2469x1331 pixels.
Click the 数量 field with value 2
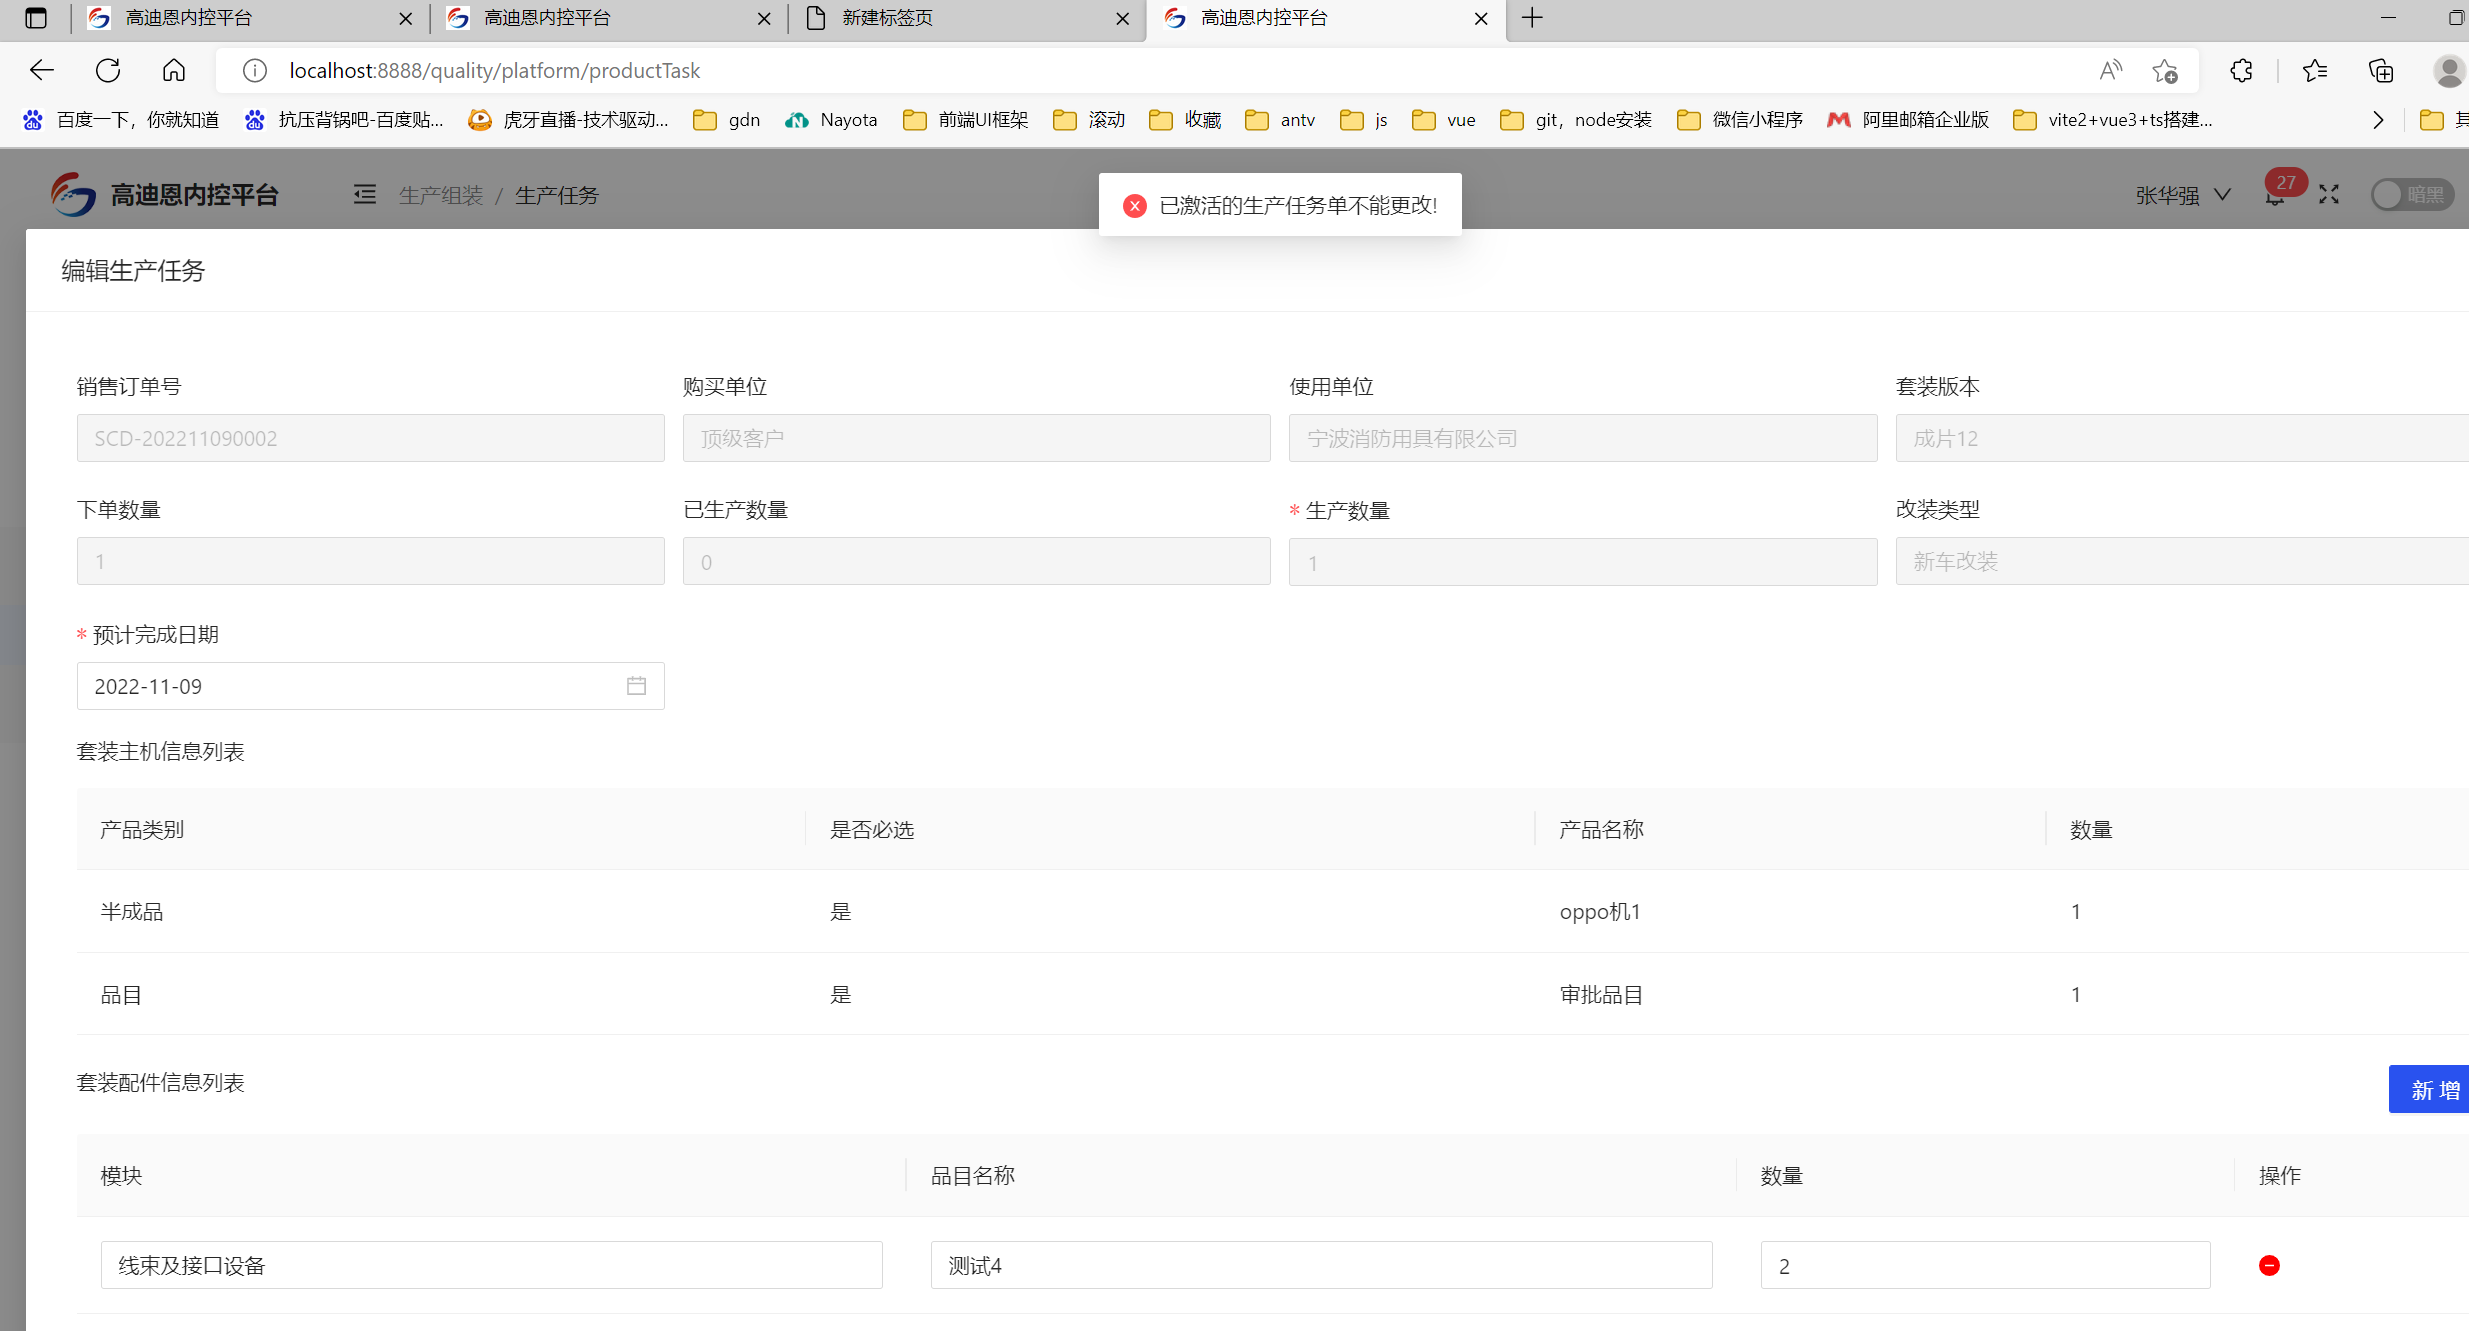click(x=1985, y=1266)
